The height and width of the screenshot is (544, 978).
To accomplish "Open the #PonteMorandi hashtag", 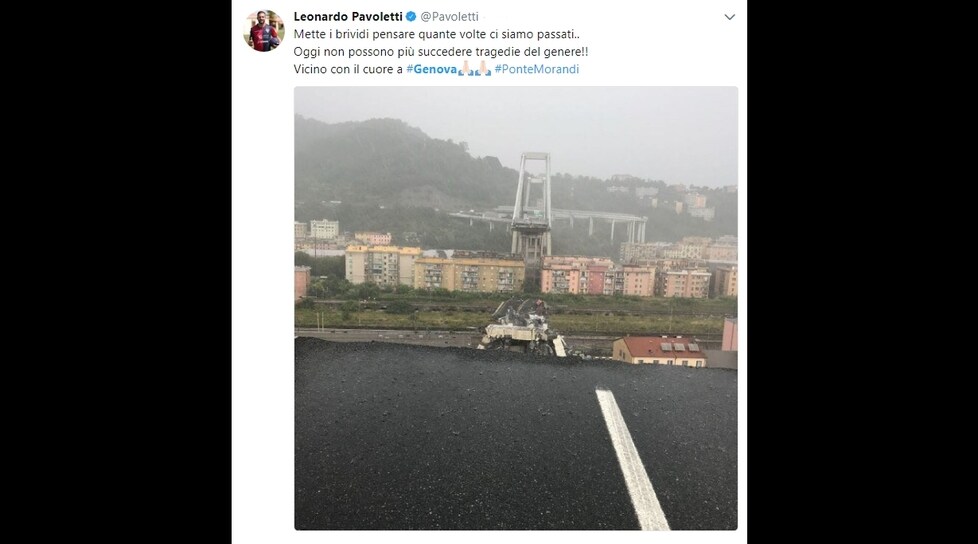I will click(536, 69).
